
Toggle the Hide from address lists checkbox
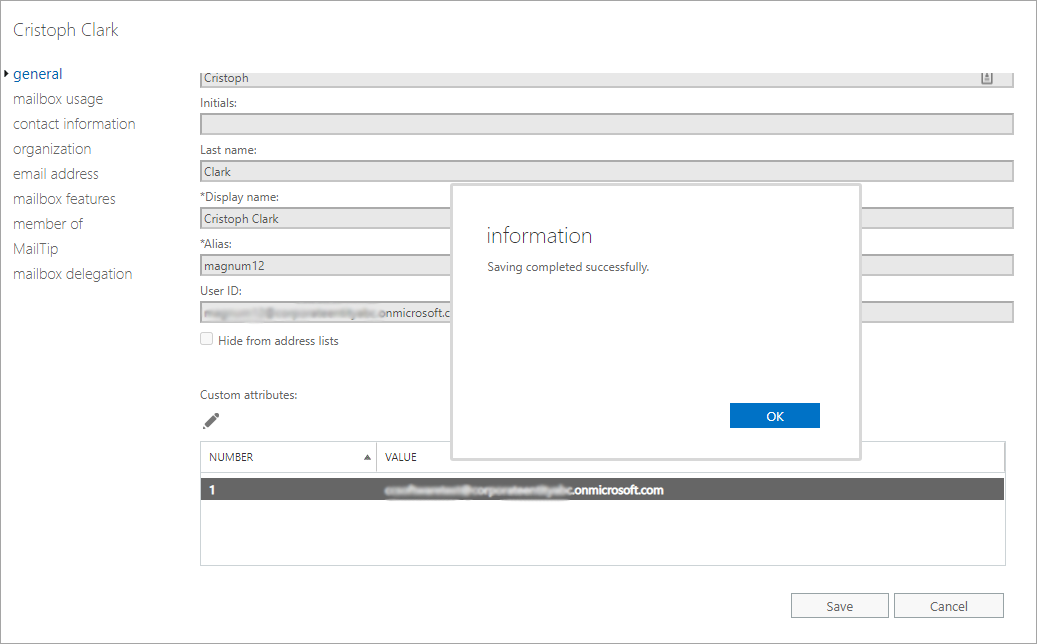coord(207,340)
